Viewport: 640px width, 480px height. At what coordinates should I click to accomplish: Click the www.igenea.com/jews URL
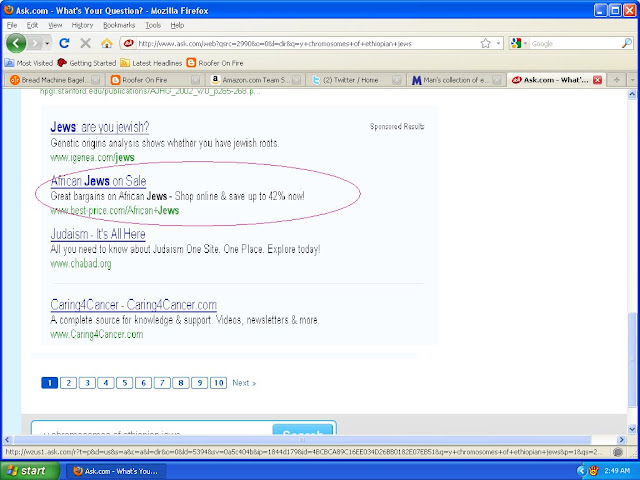[92, 158]
